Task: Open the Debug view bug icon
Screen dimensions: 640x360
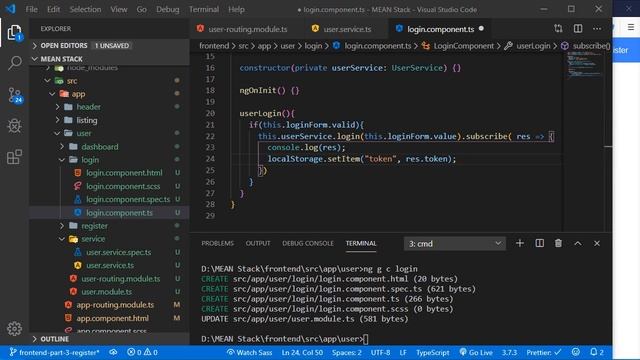Action: (14, 126)
